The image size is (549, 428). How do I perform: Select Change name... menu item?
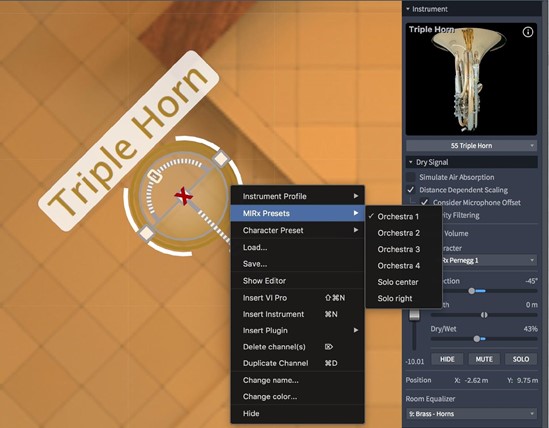tap(298, 380)
